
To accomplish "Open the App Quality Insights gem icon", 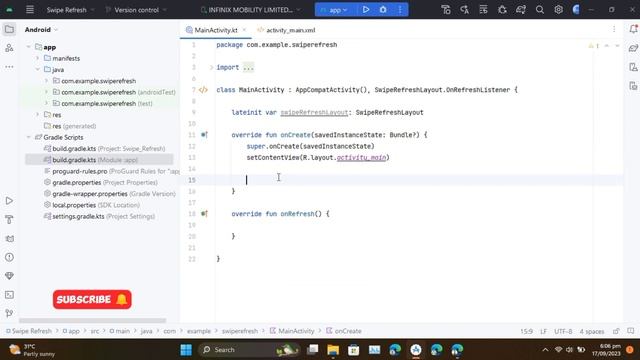I will [9, 276].
